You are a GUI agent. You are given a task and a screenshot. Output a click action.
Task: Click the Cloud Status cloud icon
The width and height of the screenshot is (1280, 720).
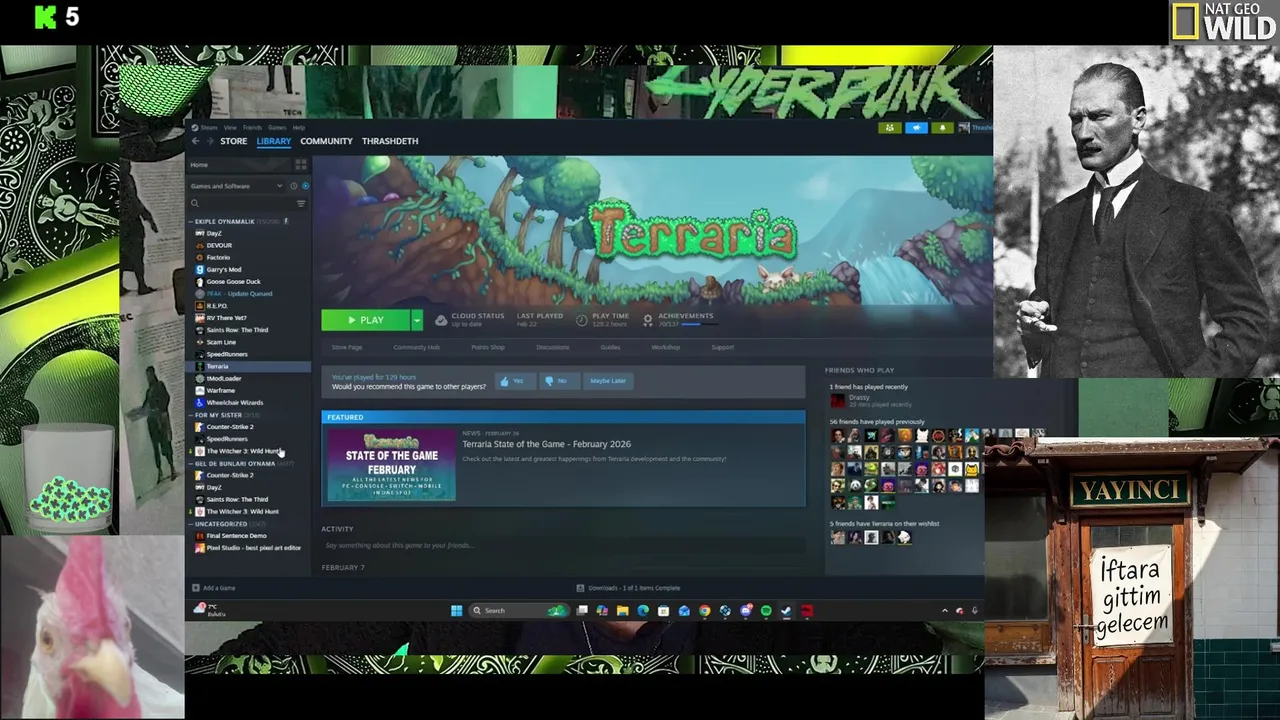[441, 320]
